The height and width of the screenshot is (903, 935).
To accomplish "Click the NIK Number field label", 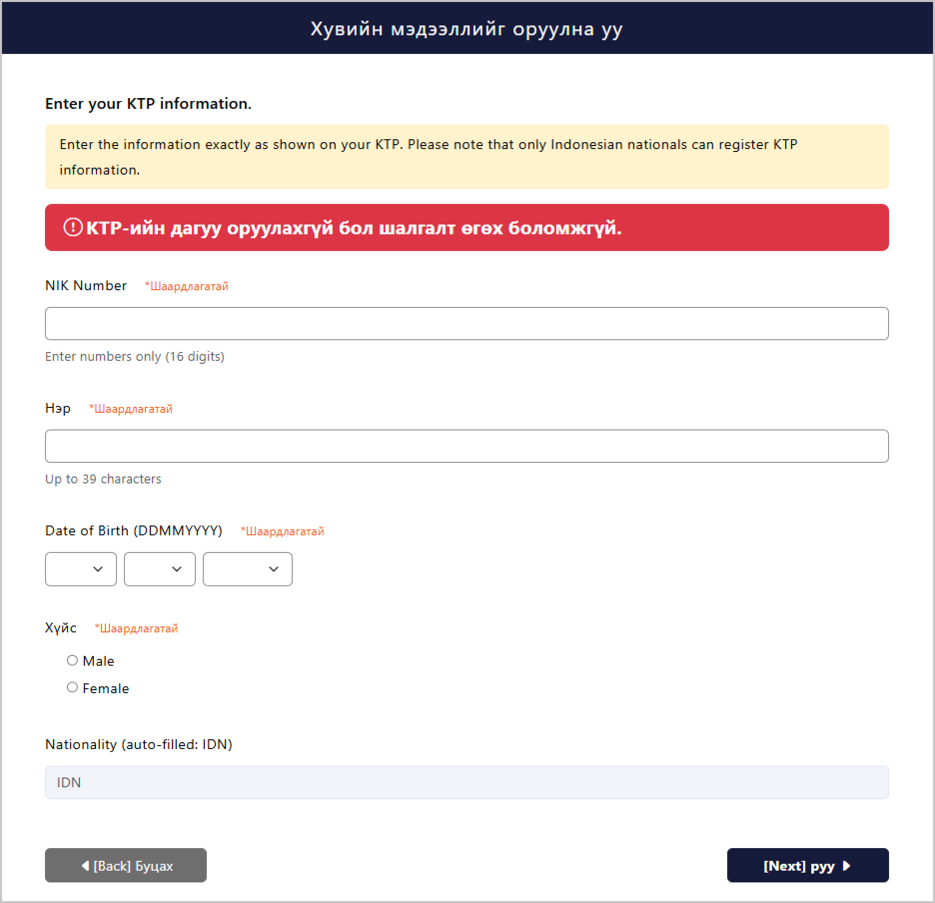I will pos(86,286).
